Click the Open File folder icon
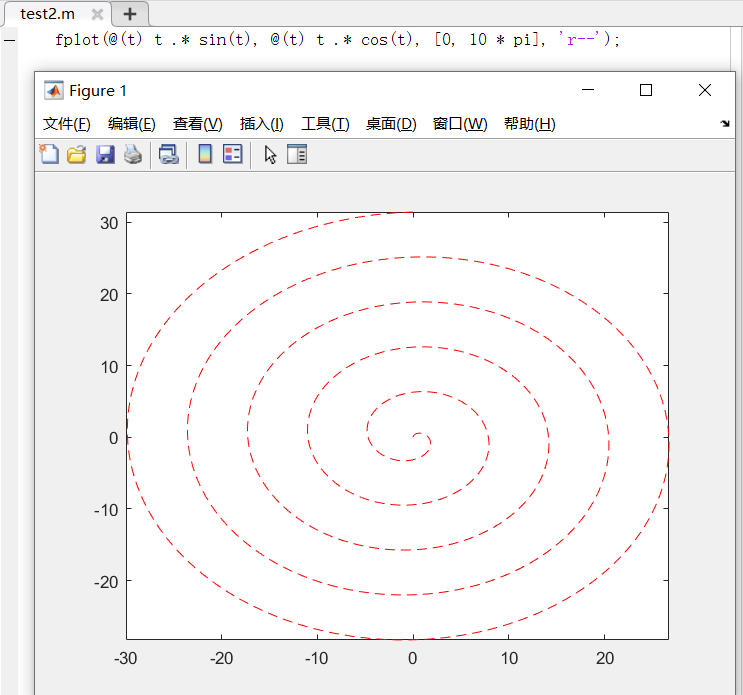Viewport: 743px width, 695px height. click(77, 154)
